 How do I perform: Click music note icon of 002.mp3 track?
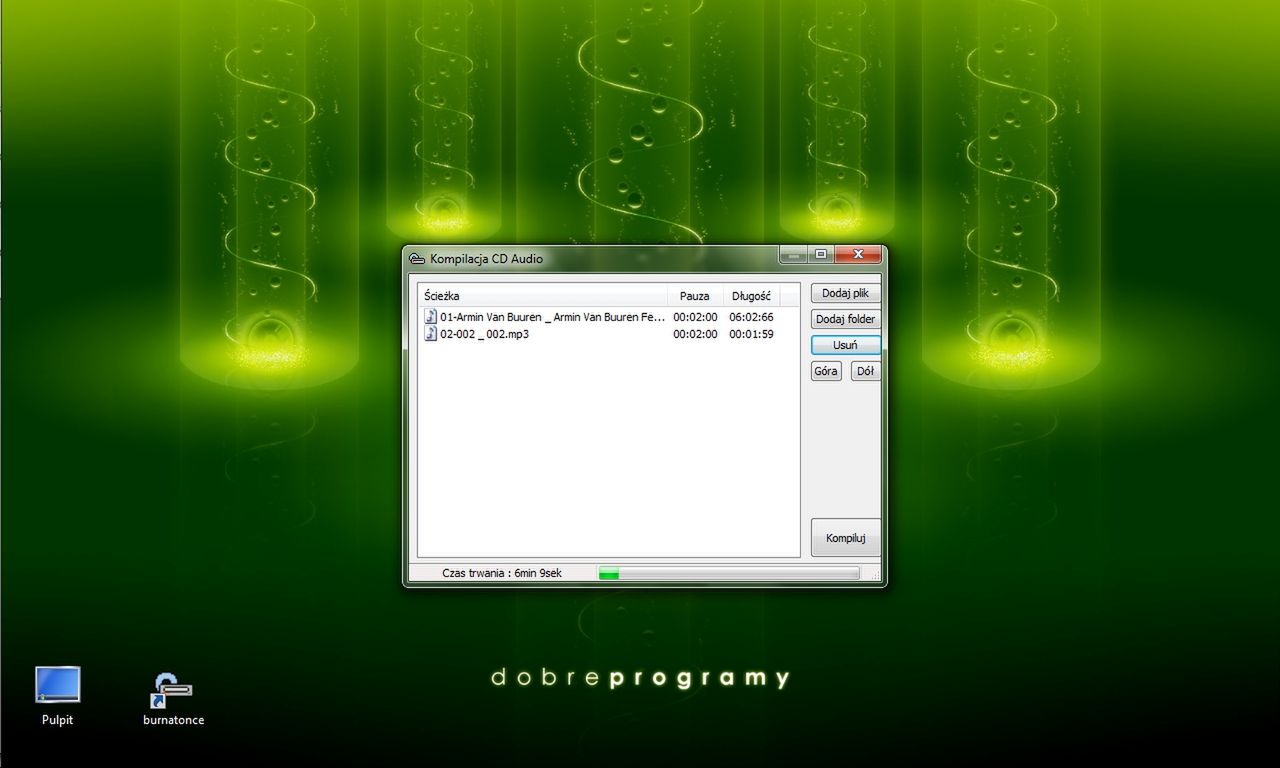click(x=431, y=334)
